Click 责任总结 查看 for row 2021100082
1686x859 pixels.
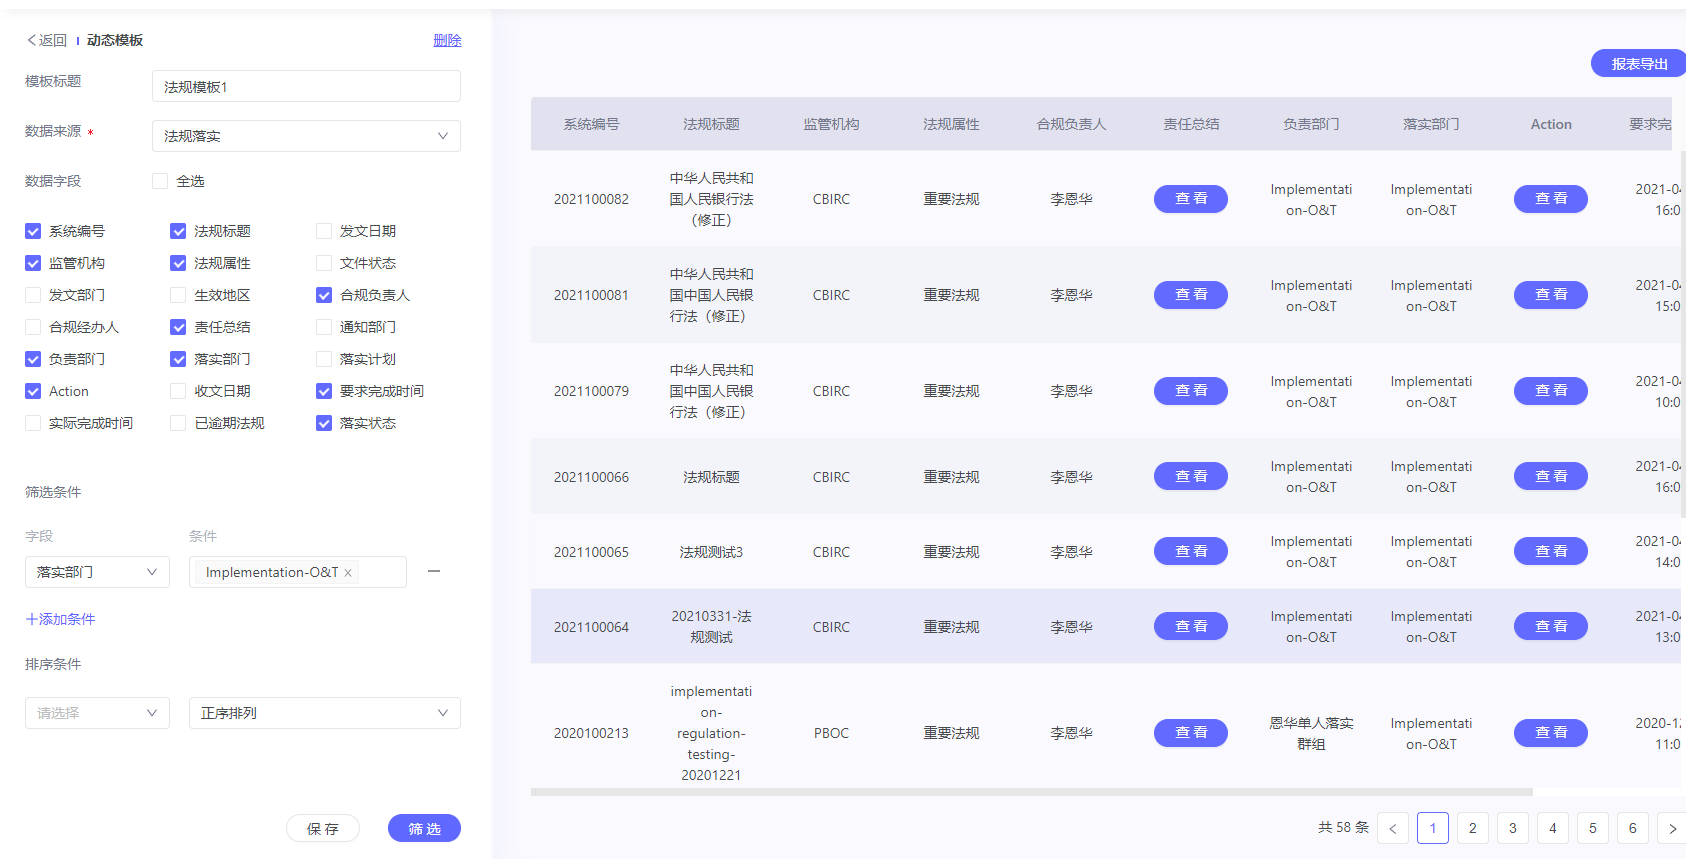coord(1191,199)
